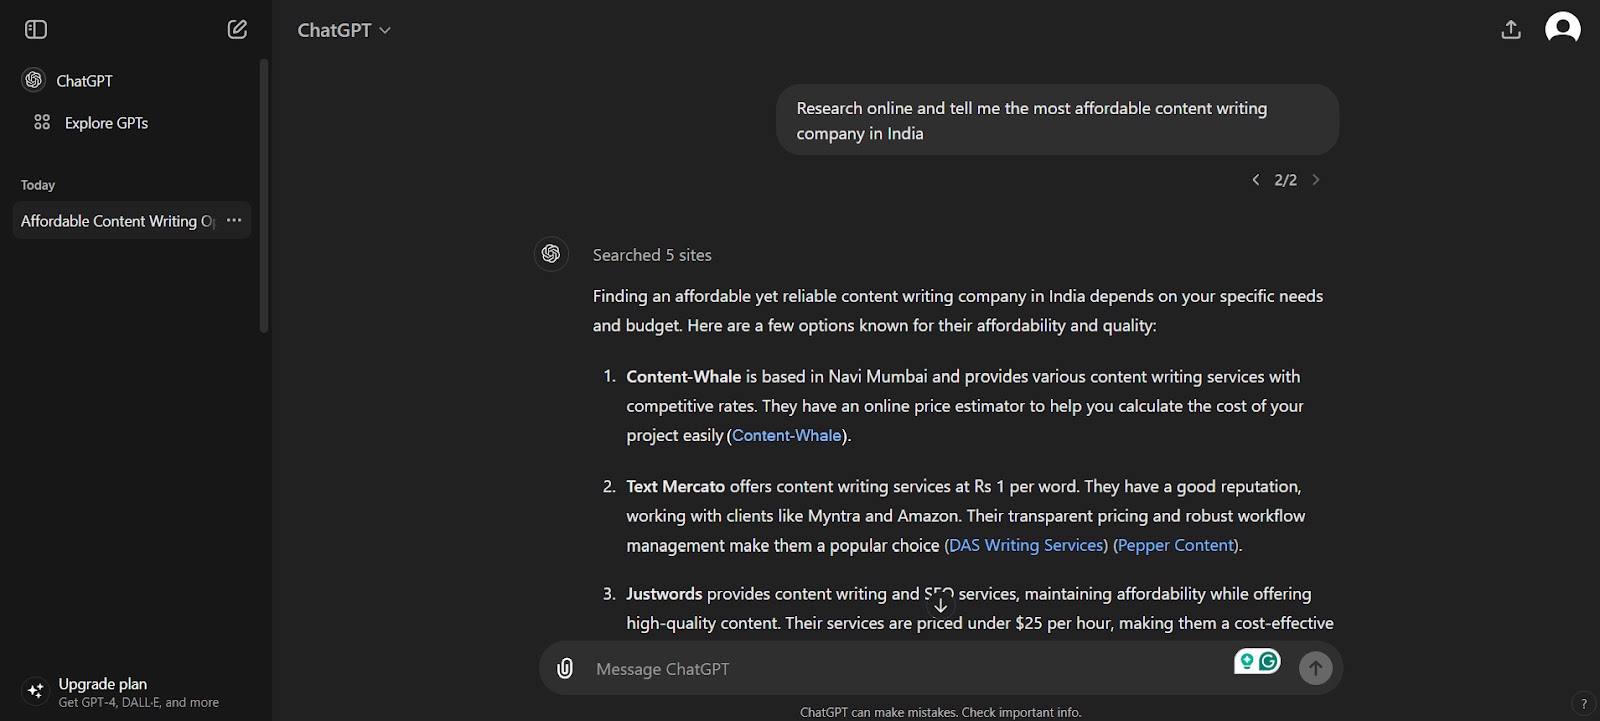Click the Upgrade plan sparkle icon

click(35, 691)
